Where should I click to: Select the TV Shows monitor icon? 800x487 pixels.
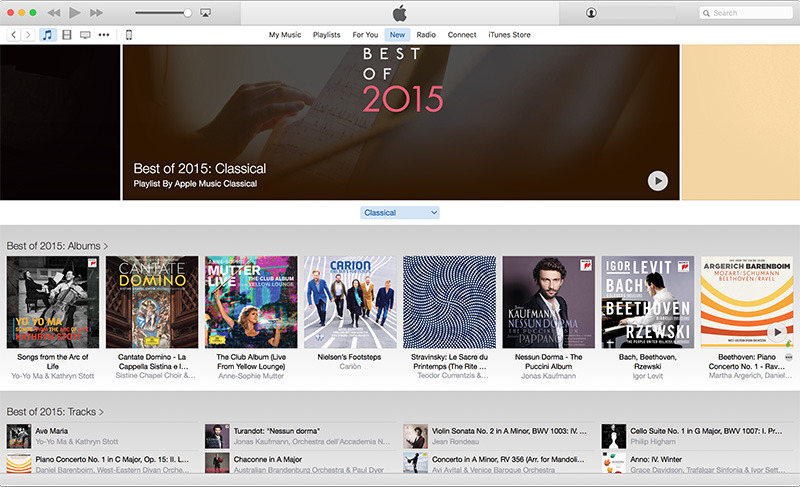[85, 35]
